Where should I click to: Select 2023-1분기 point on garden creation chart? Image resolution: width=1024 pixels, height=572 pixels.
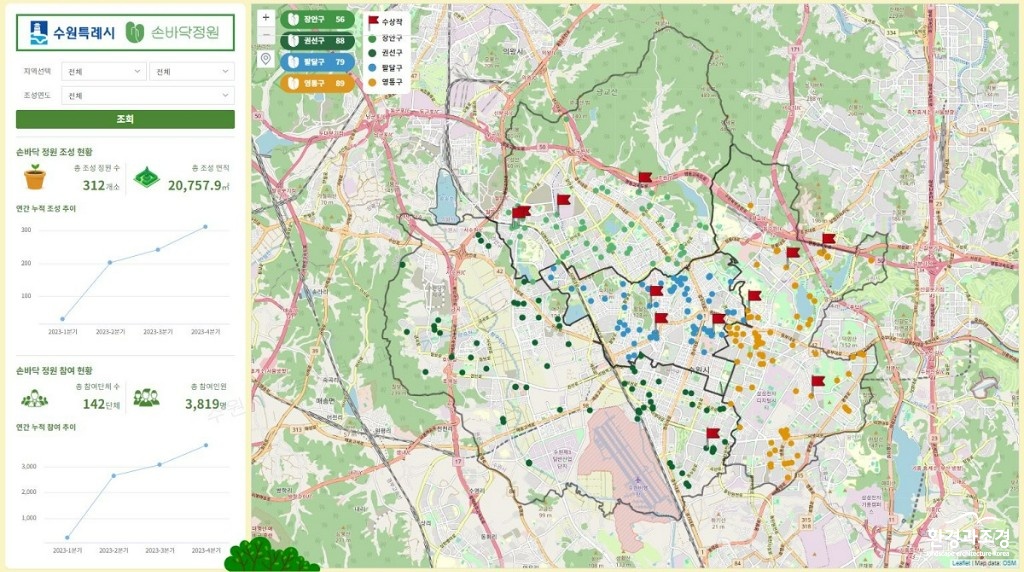63,319
